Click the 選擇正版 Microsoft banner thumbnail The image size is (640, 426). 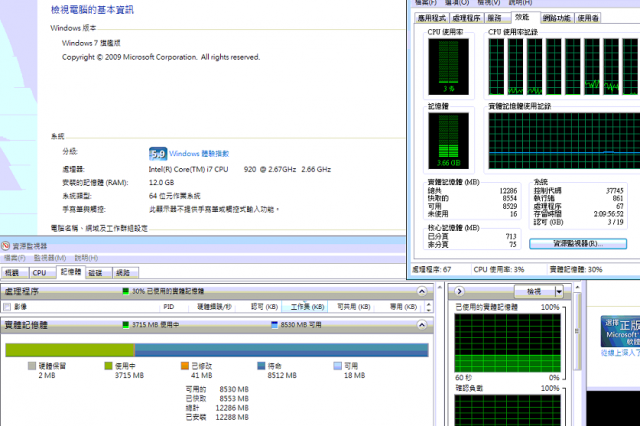coord(620,331)
